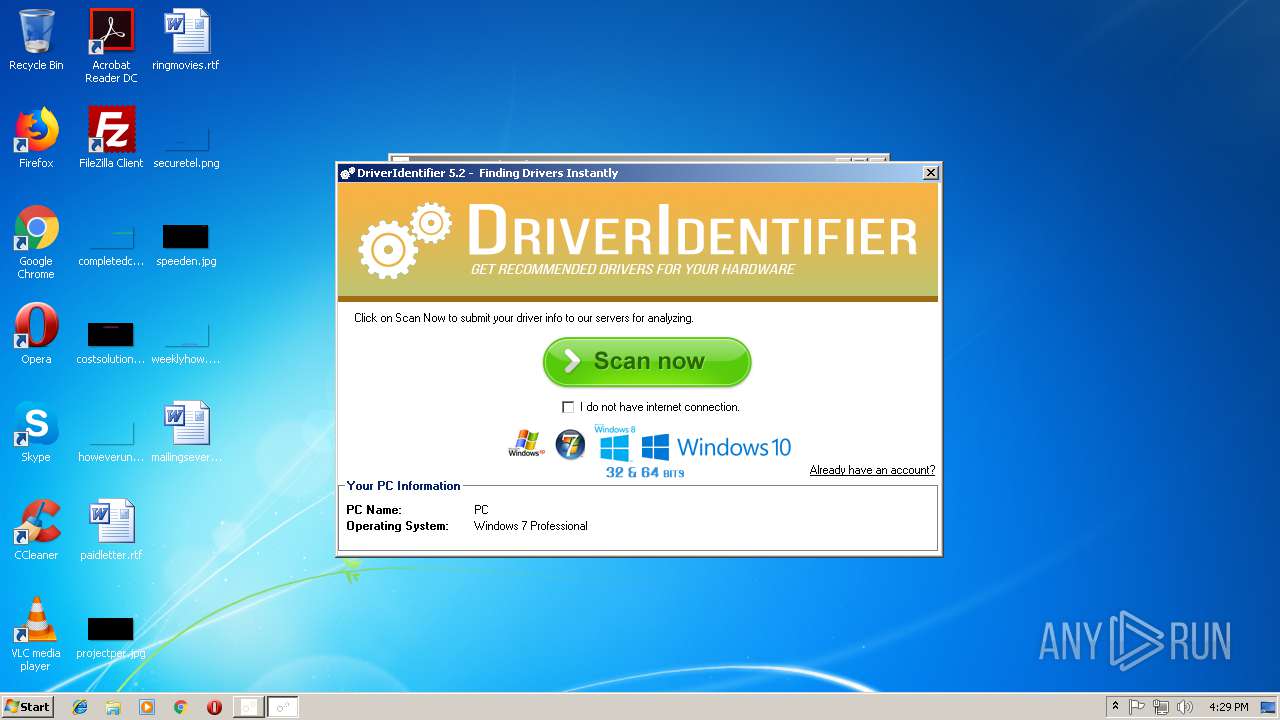Open Internet Explorer from the taskbar
Image resolution: width=1280 pixels, height=720 pixels.
[x=80, y=706]
